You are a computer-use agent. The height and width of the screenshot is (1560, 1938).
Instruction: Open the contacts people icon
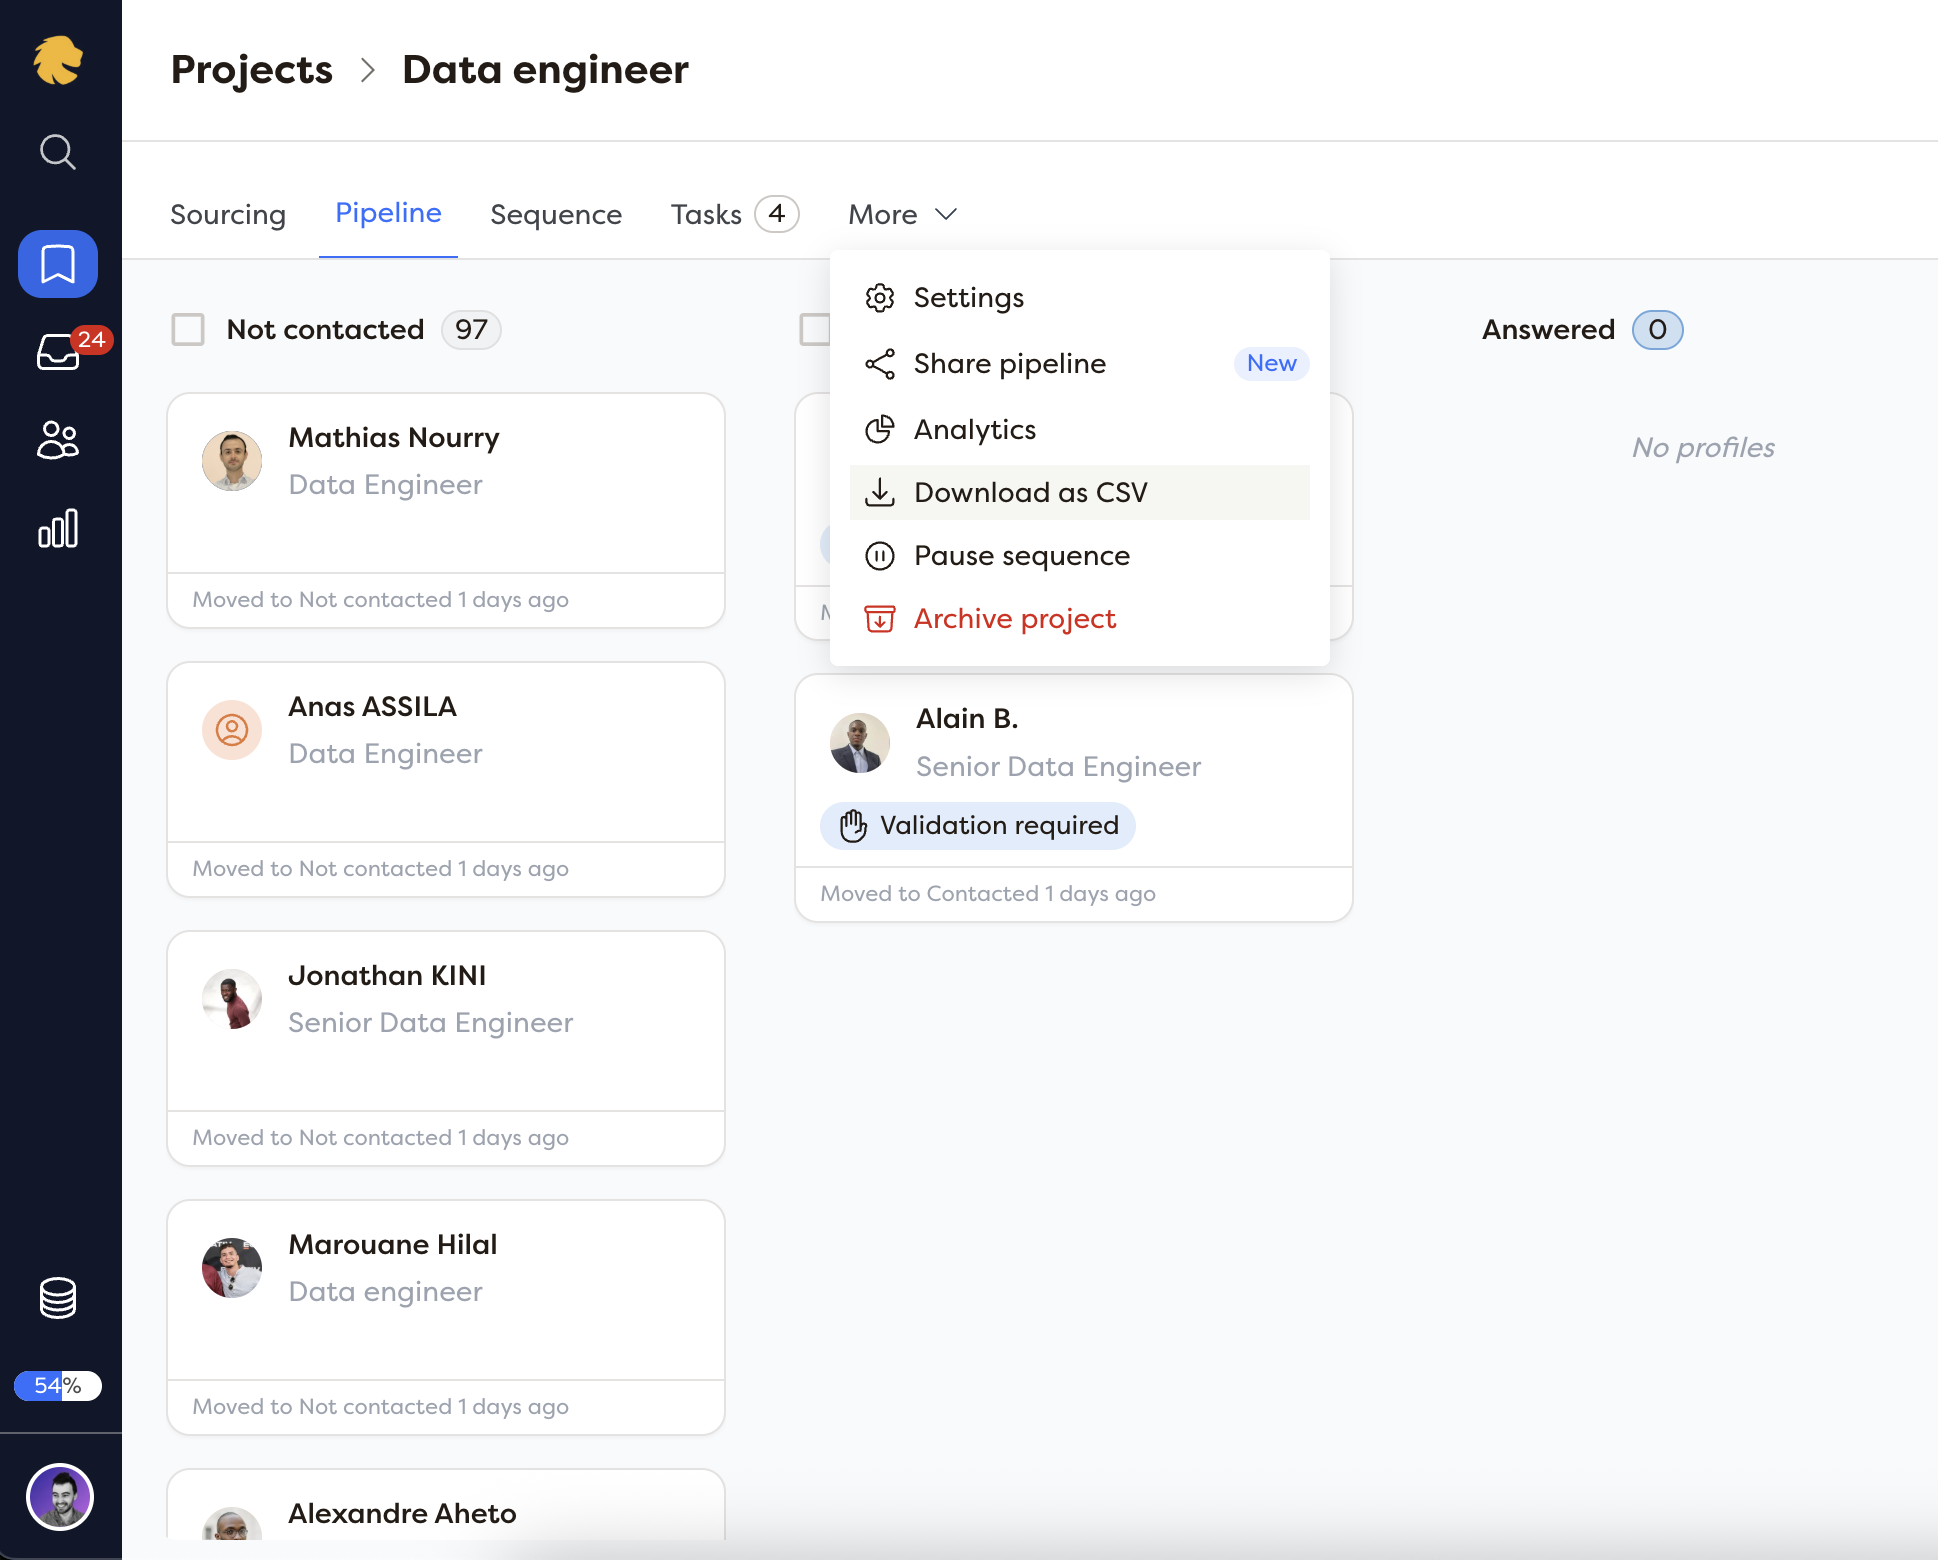(58, 440)
